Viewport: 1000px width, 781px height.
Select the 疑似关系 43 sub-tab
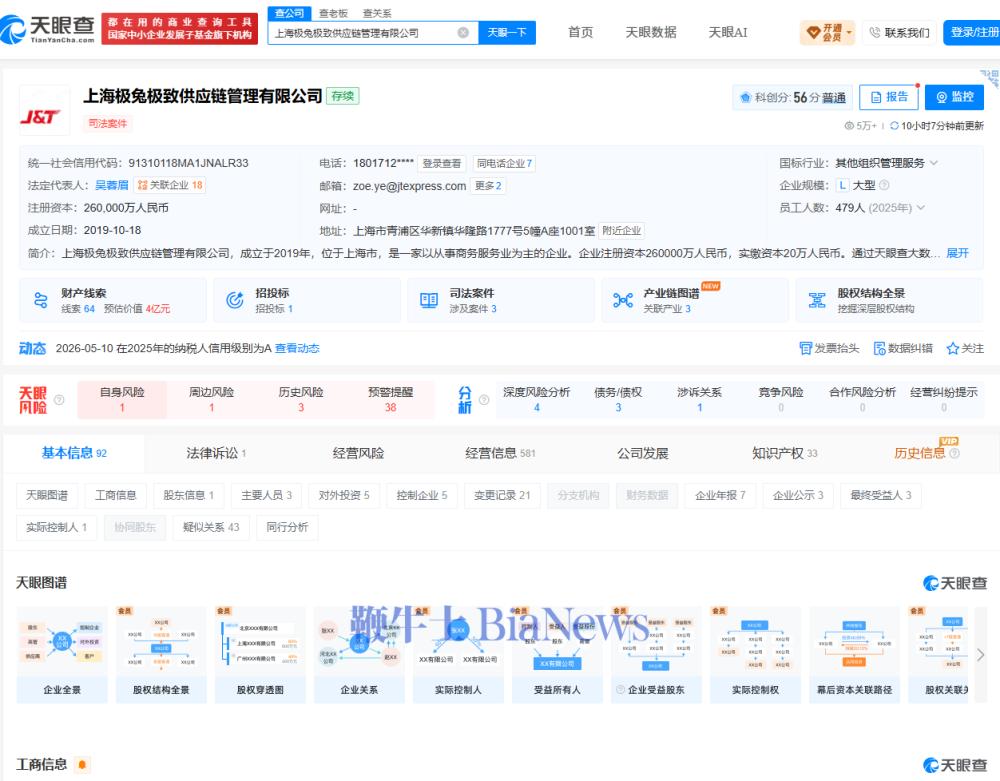point(211,527)
